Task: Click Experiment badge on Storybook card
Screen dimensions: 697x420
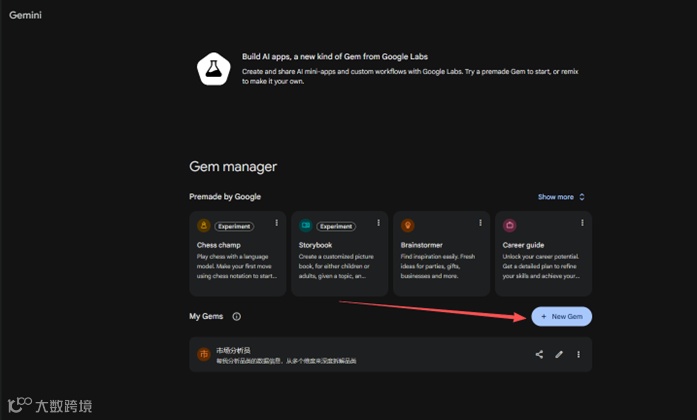Action: point(336,226)
